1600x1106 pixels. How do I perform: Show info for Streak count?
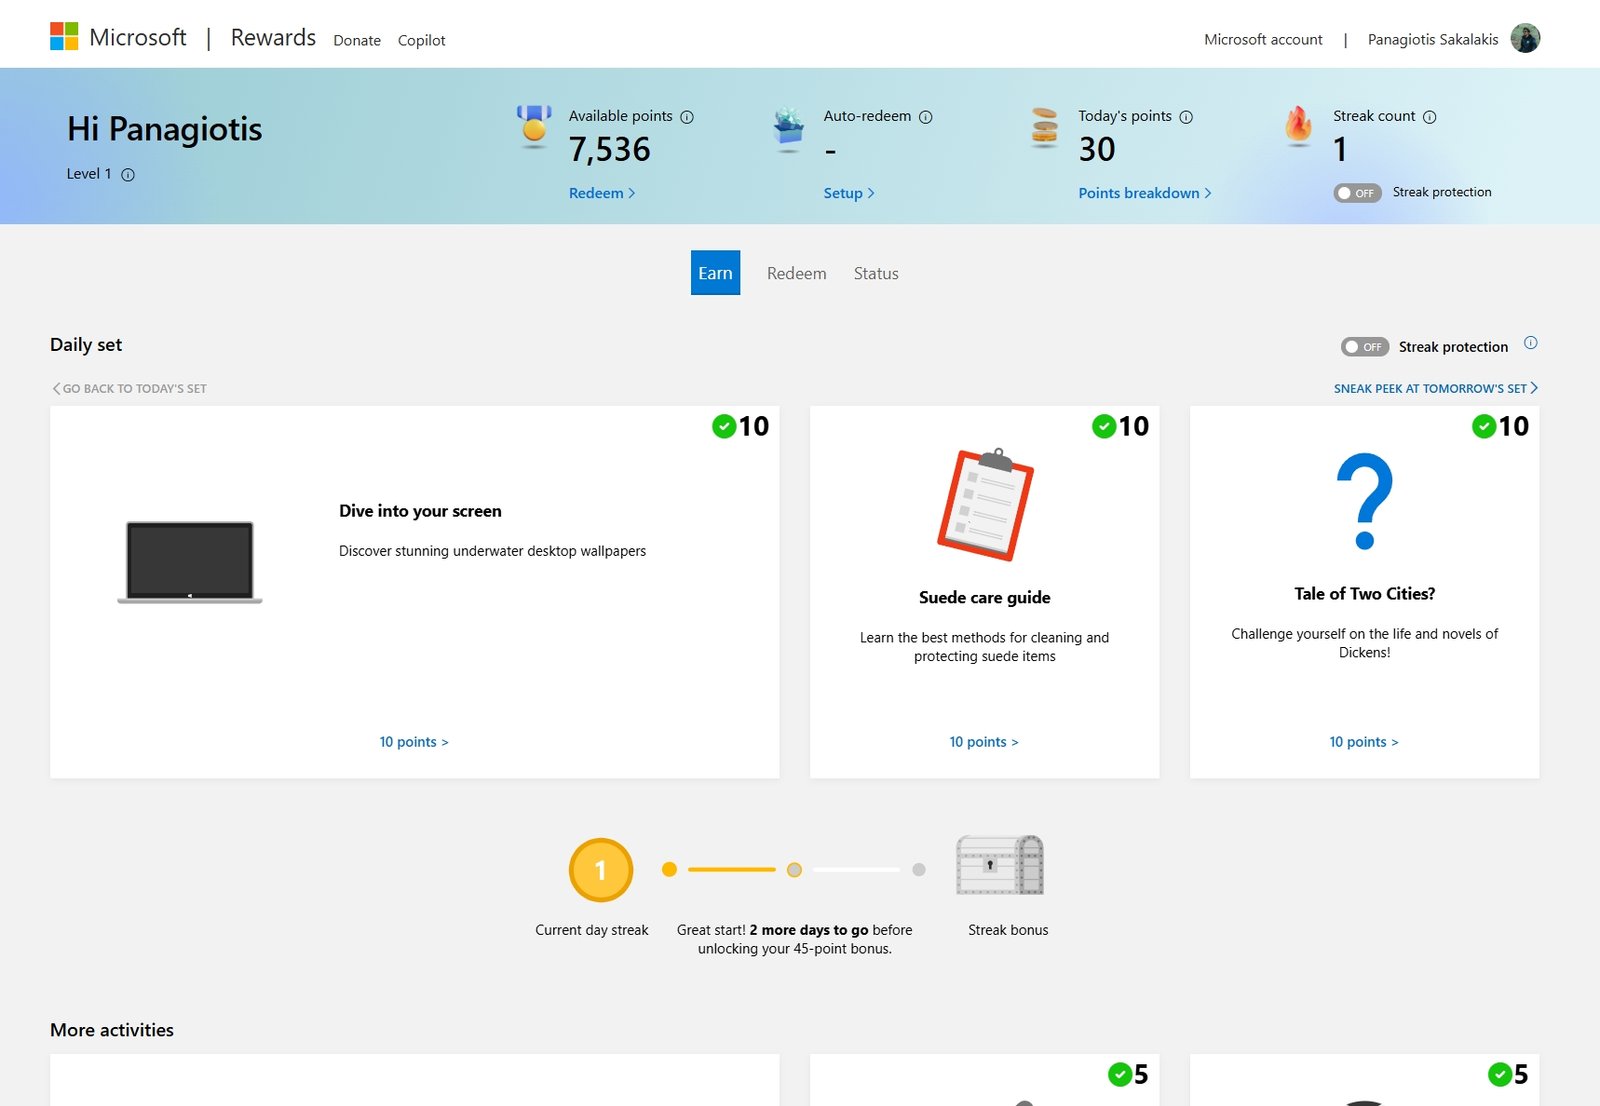tap(1430, 117)
